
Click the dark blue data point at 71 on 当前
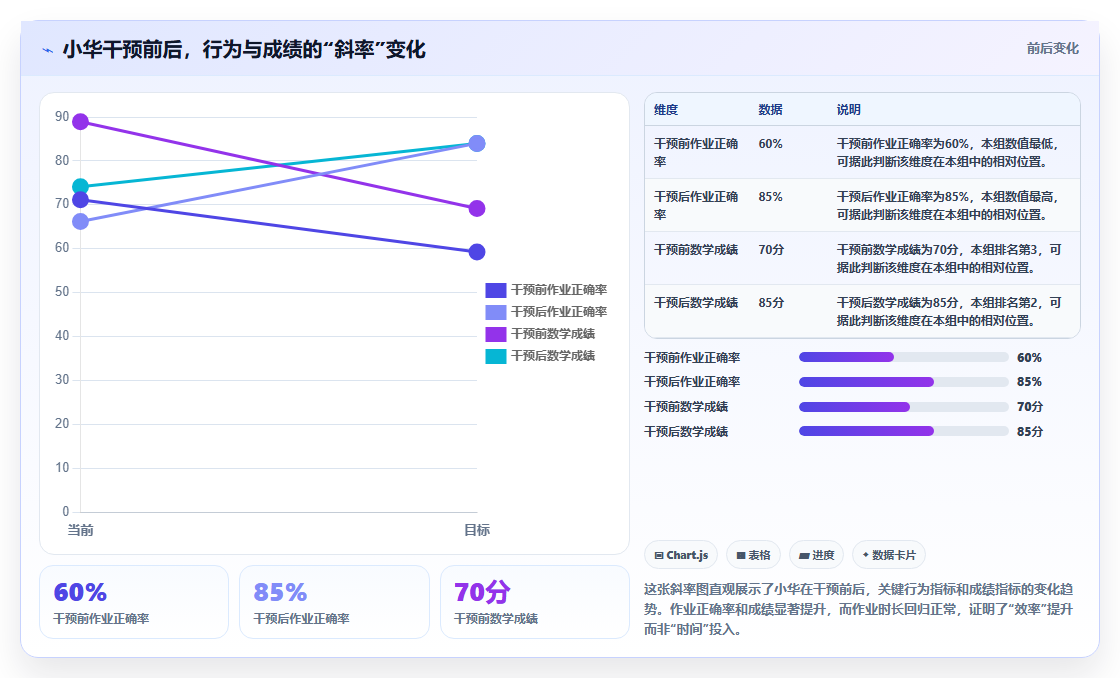point(81,200)
